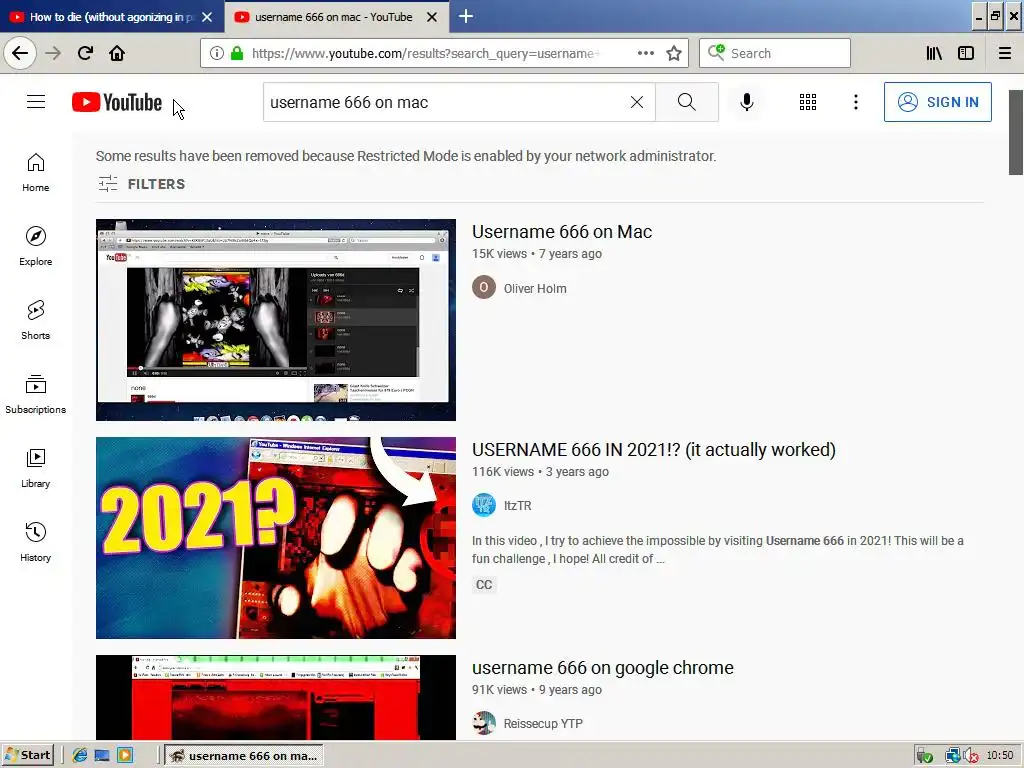
Task: Open the Windows Start menu
Action: [x=27, y=756]
